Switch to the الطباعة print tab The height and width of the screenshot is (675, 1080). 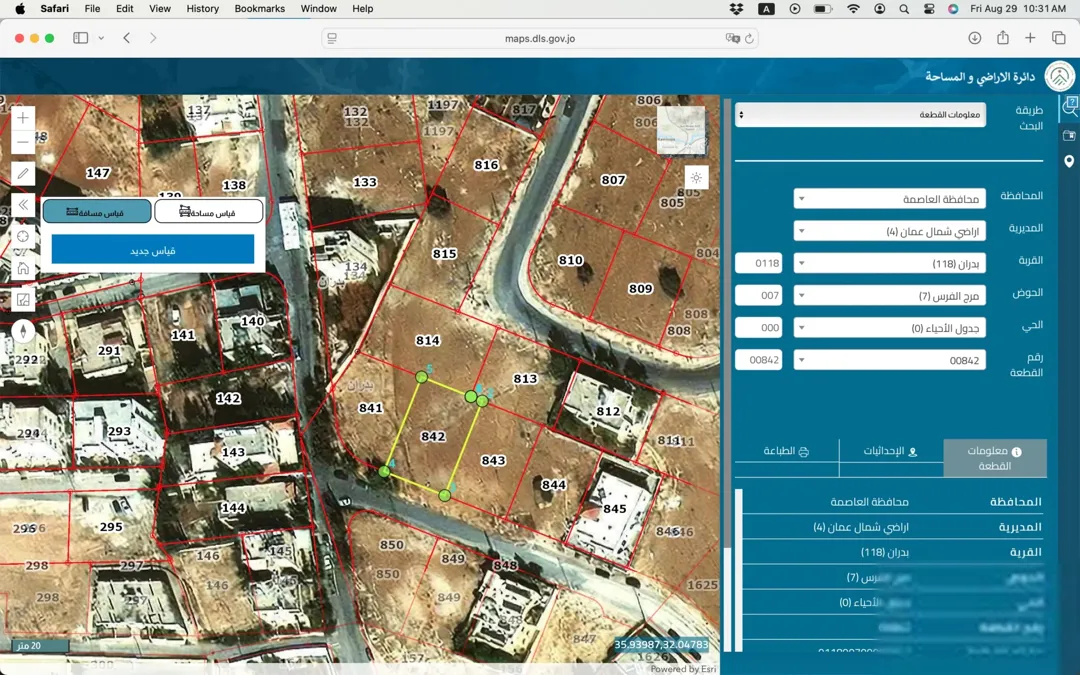tap(787, 451)
